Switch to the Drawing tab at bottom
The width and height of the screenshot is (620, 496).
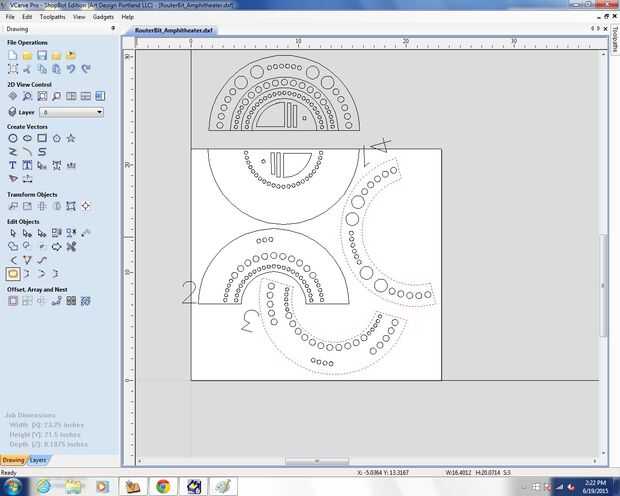pyautogui.click(x=13, y=460)
